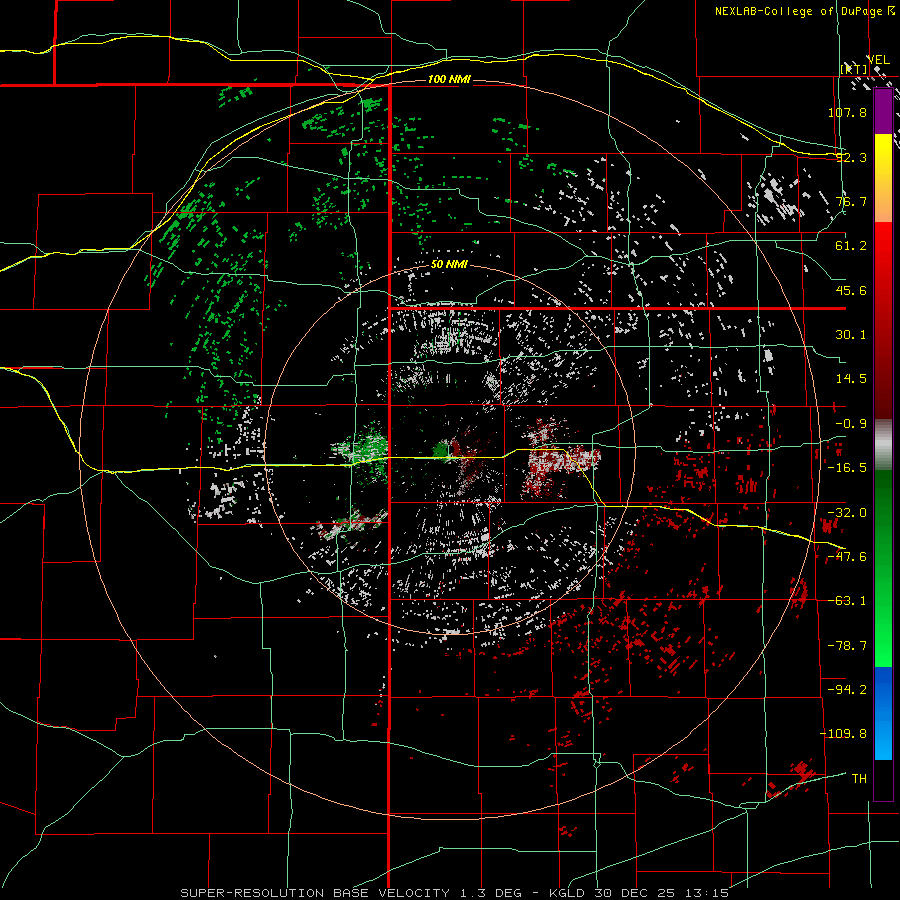Screen dimensions: 900x900
Task: Click the 76.7 scale value
Action: (x=851, y=201)
